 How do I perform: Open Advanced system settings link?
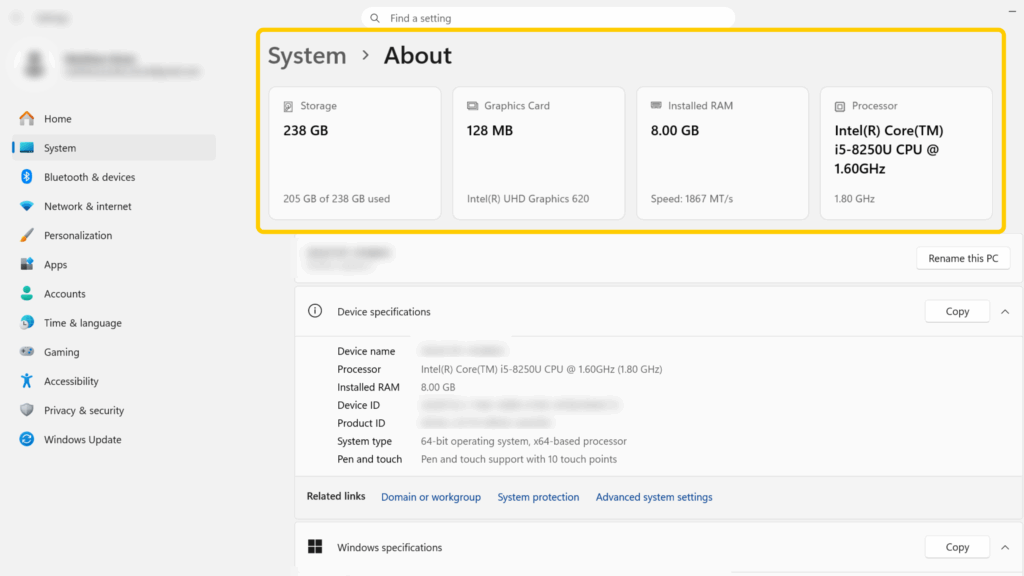(x=653, y=497)
